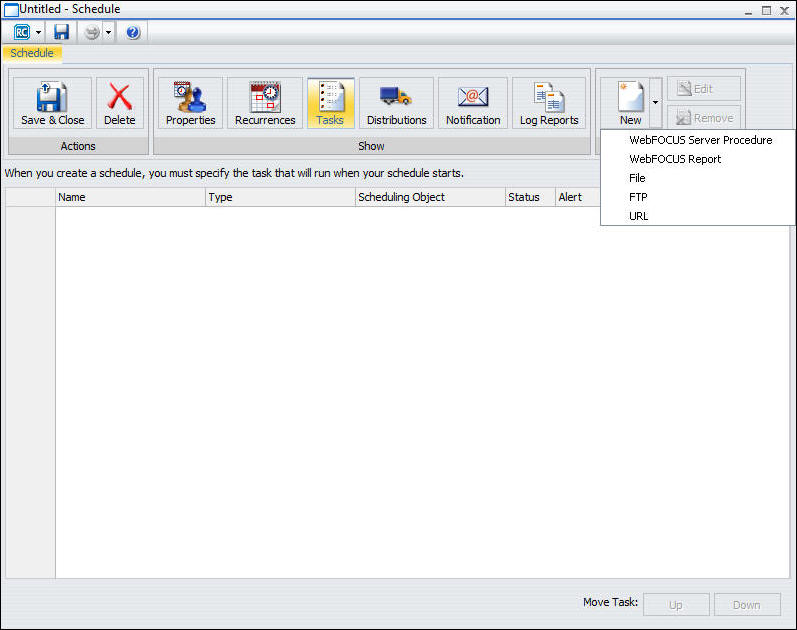
Task: Show schedule Properties
Action: coord(191,103)
